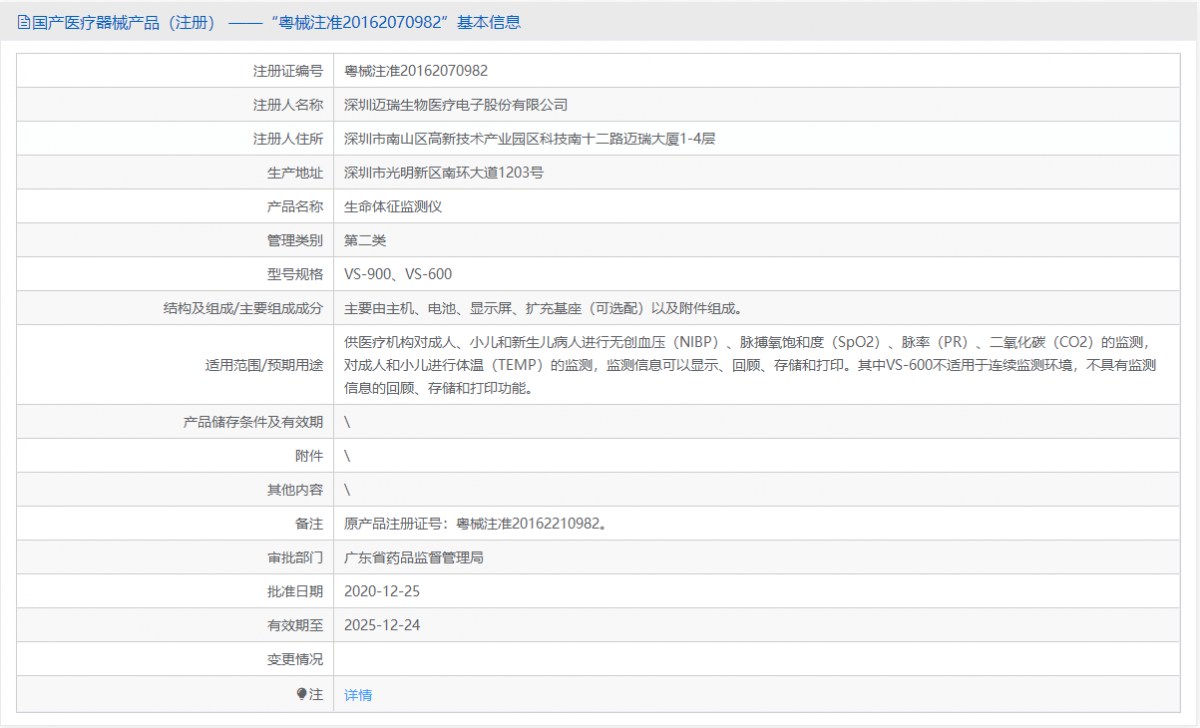
Task: Click the 注册人名称 label cell
Action: click(175, 105)
